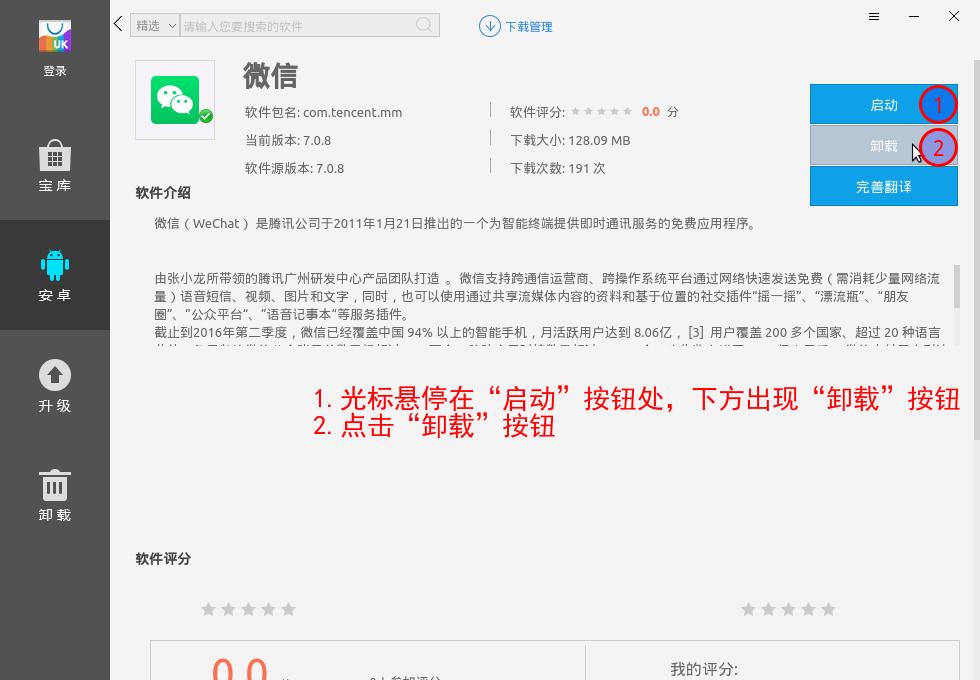Select the 安卓 Android section

[55, 275]
